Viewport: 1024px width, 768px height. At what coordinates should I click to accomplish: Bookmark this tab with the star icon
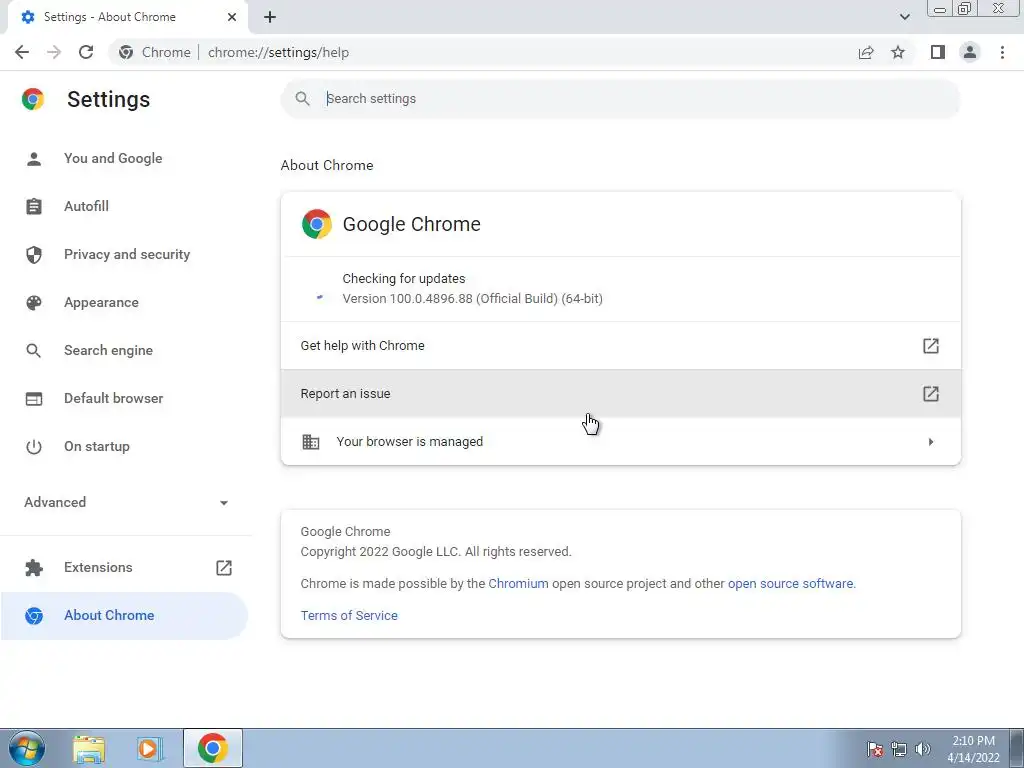(x=898, y=52)
